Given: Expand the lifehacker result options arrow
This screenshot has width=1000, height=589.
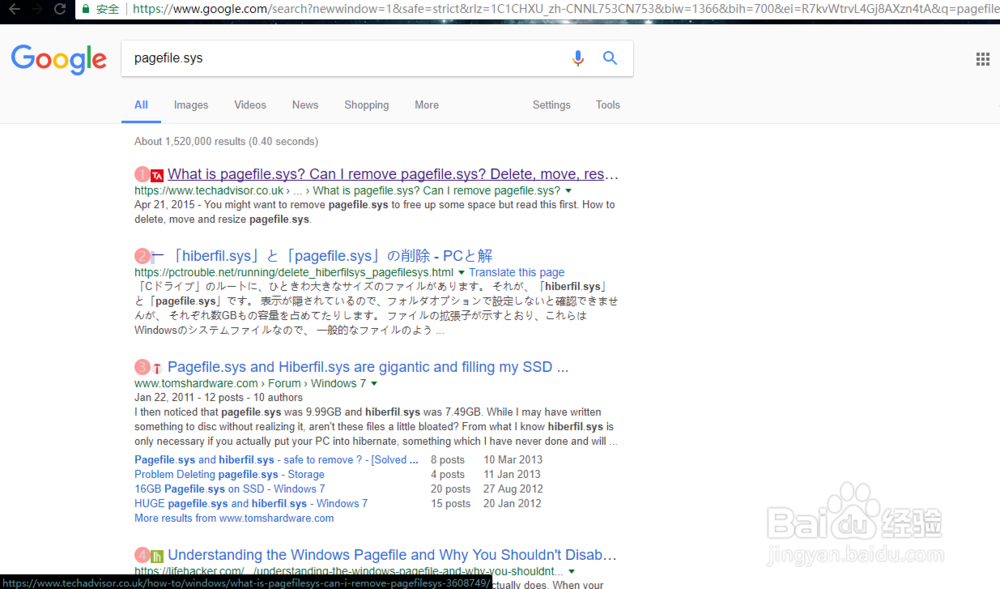Looking at the screenshot, I should (571, 572).
